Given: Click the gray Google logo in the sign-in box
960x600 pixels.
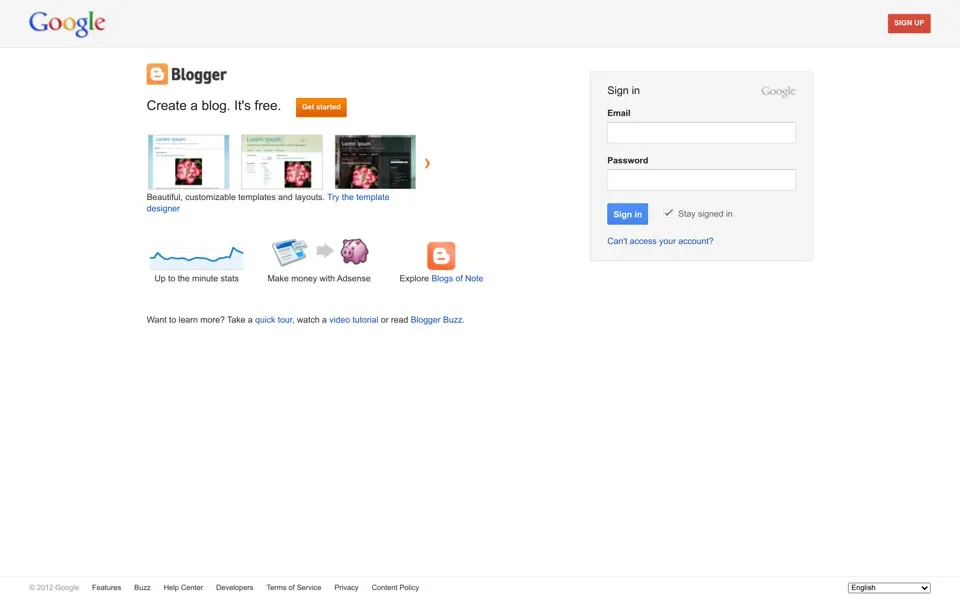Looking at the screenshot, I should pyautogui.click(x=778, y=91).
